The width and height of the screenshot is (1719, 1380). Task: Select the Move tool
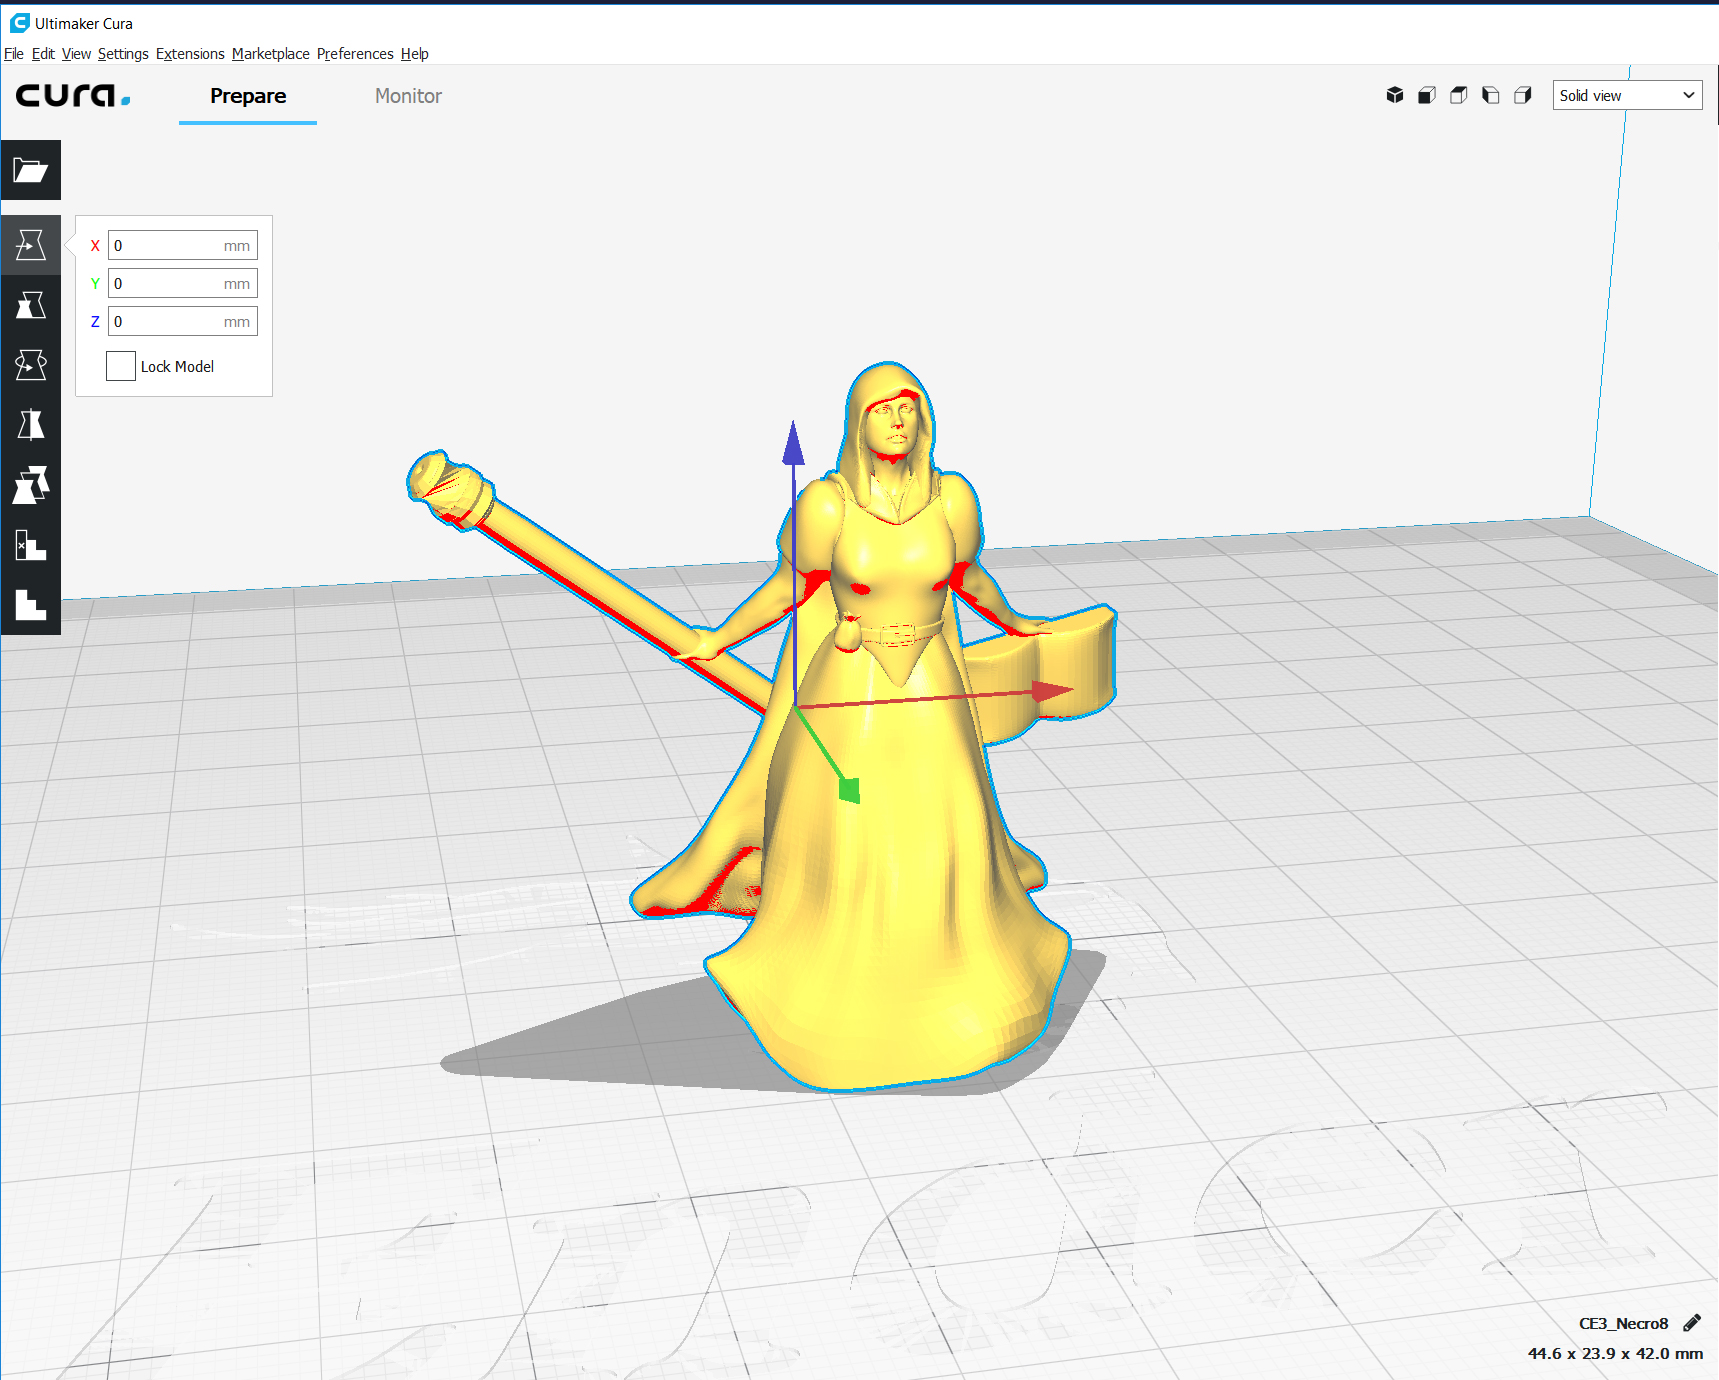(x=30, y=245)
